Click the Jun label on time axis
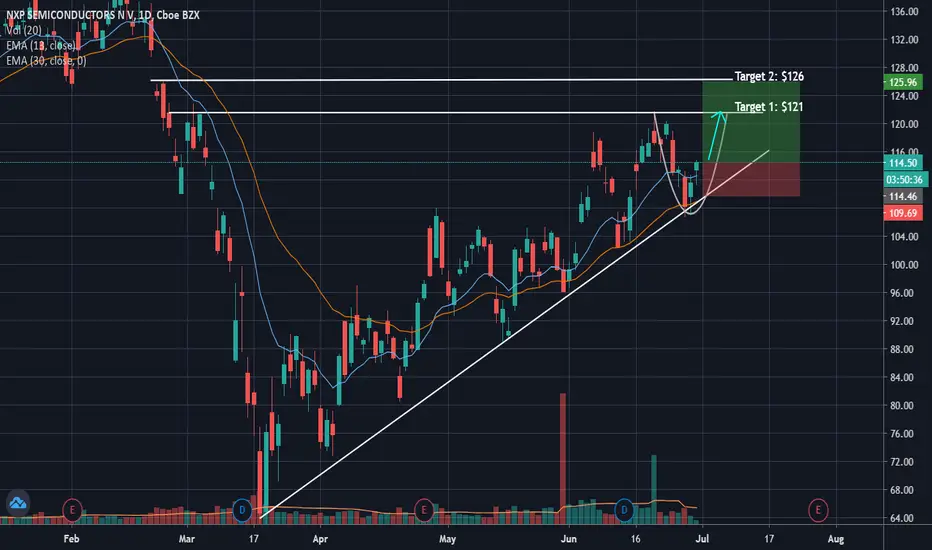Screen dimensions: 932x550 click(x=569, y=539)
